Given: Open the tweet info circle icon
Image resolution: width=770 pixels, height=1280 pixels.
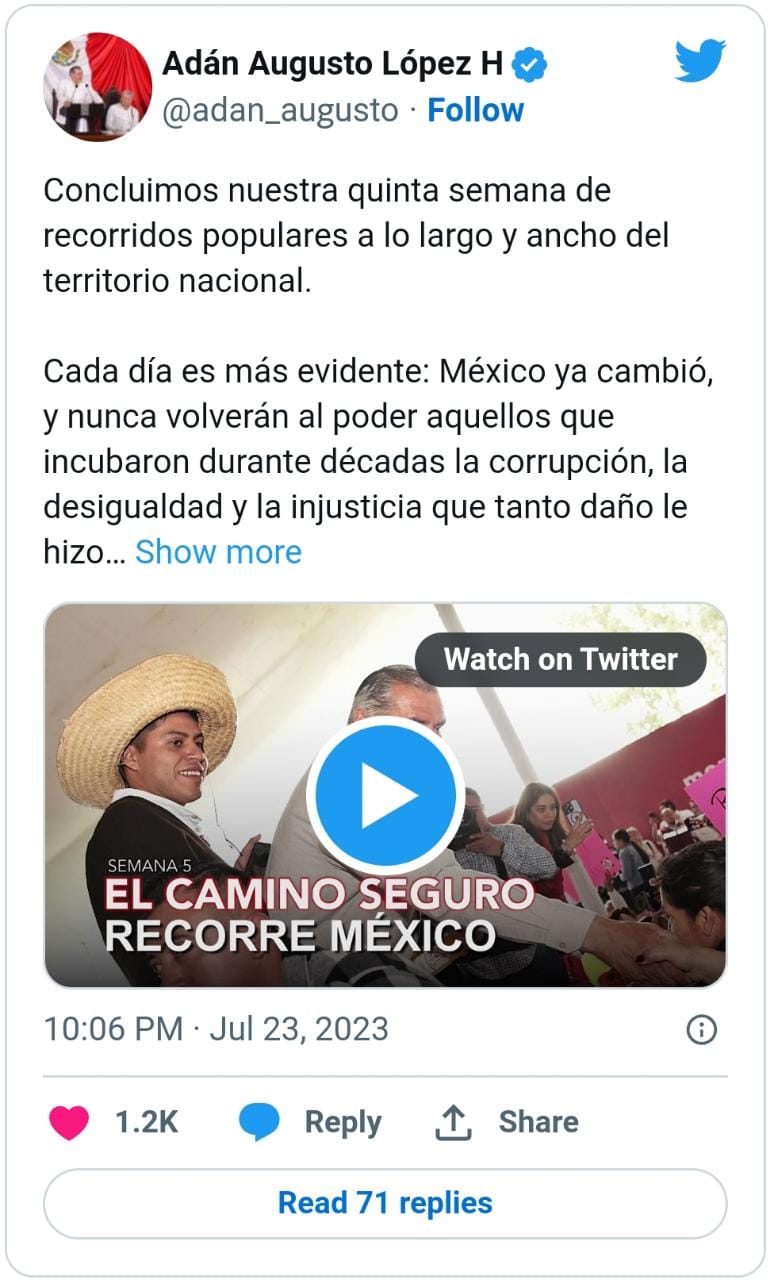Looking at the screenshot, I should click(702, 1030).
